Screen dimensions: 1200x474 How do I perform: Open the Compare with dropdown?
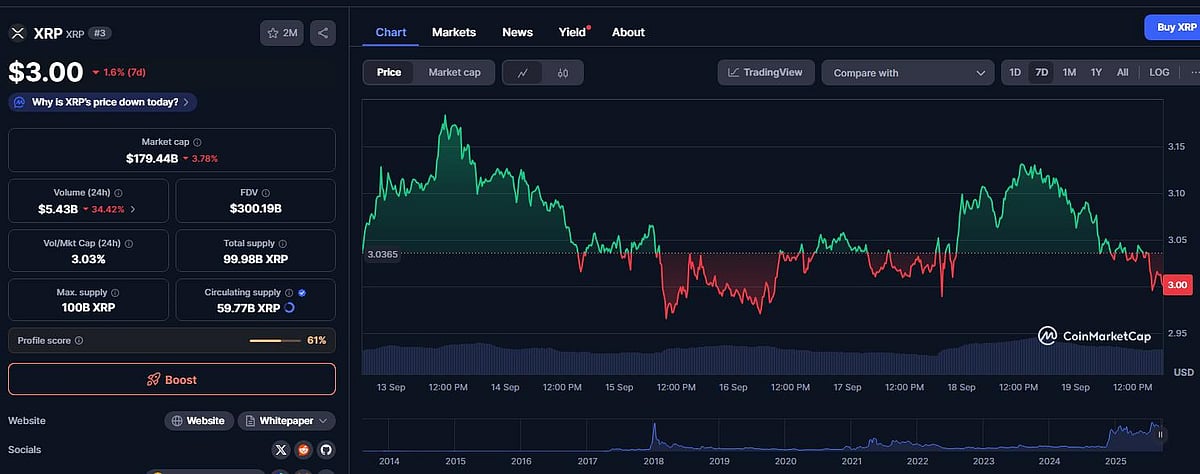pos(908,72)
